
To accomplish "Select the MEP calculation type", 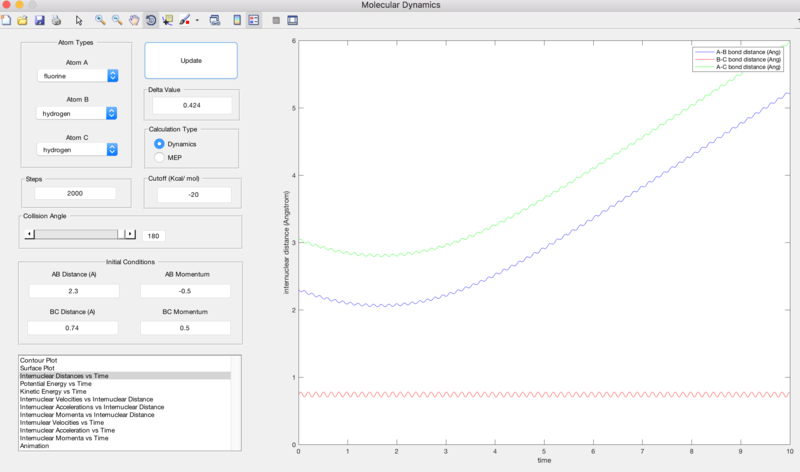I will (159, 158).
